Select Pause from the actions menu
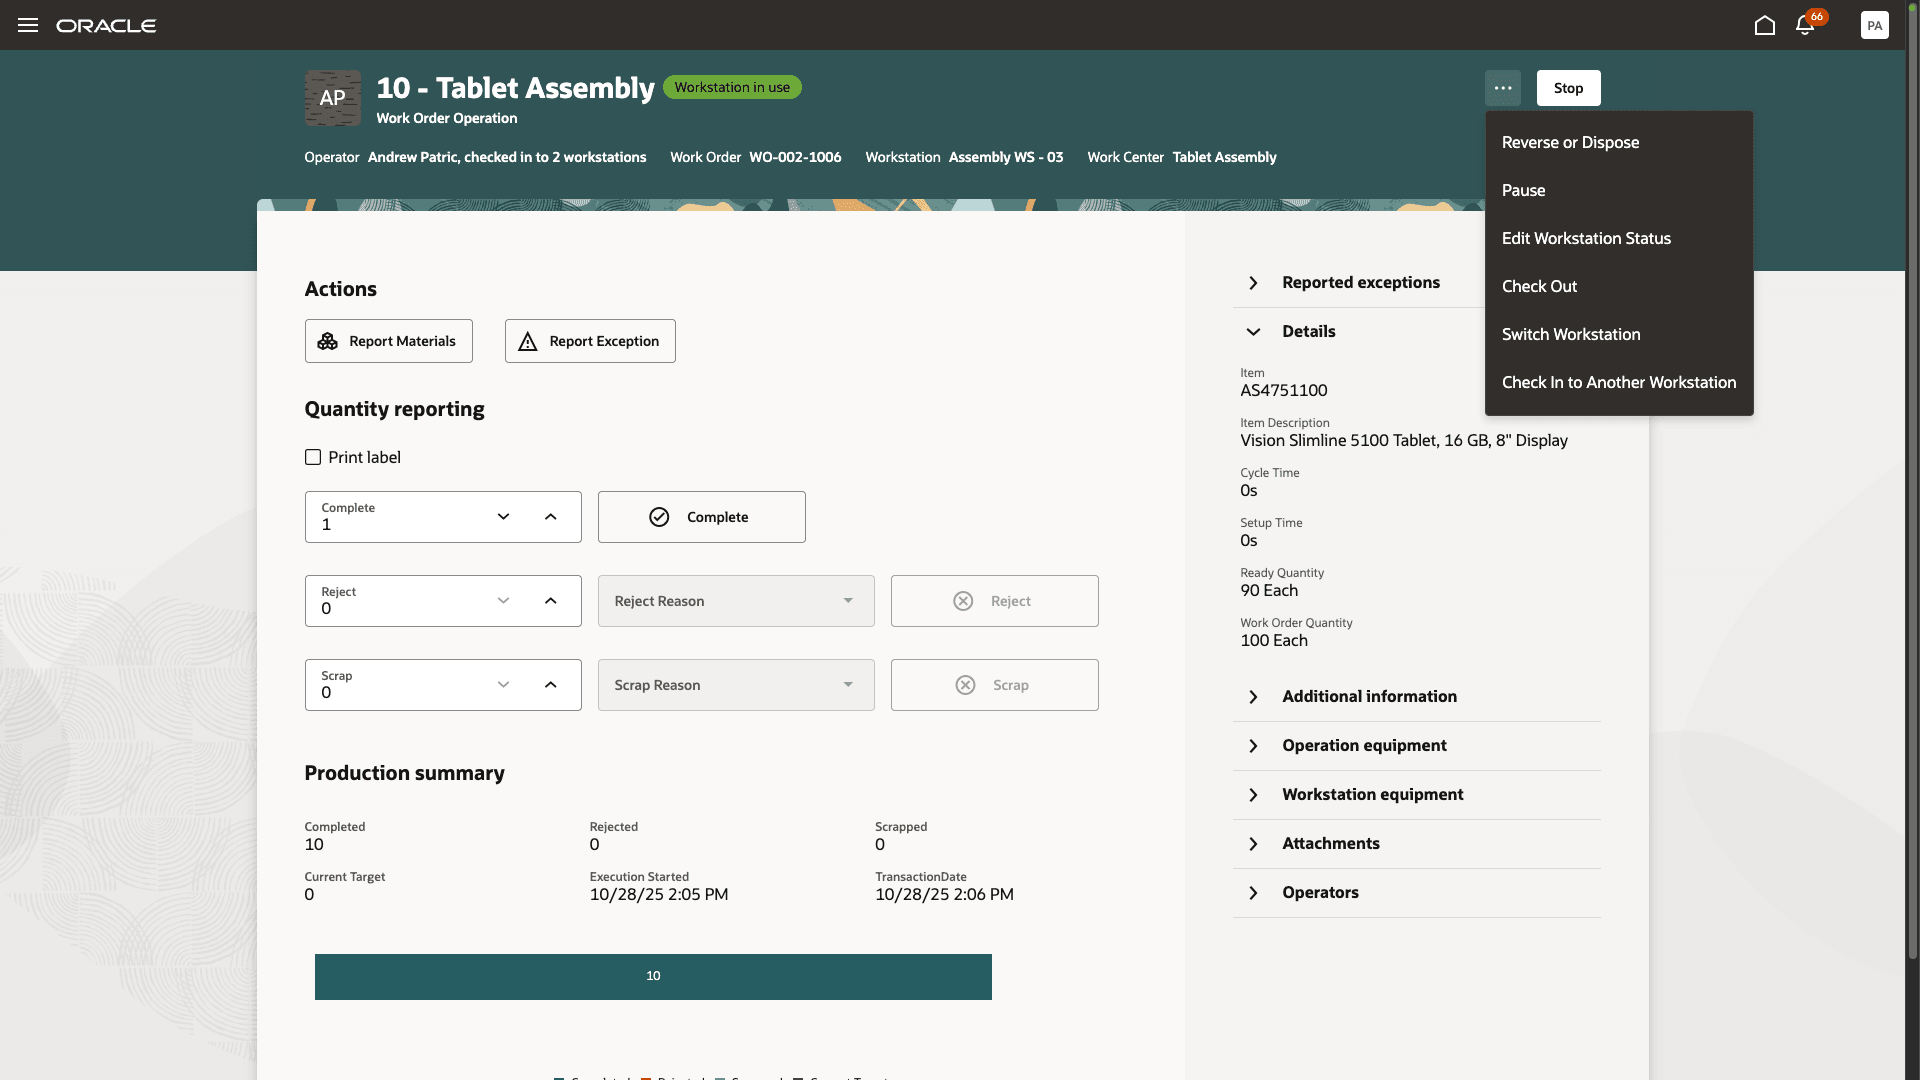This screenshot has width=1920, height=1080. [x=1523, y=190]
